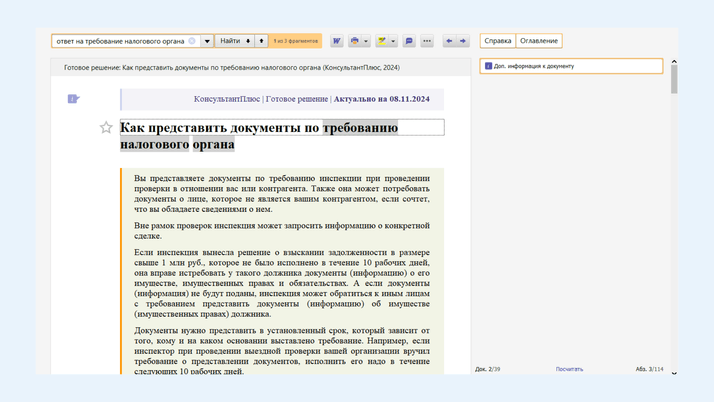Click the 'Абз. 3/114' status text
Screen dimensions: 714x402
pos(649,369)
